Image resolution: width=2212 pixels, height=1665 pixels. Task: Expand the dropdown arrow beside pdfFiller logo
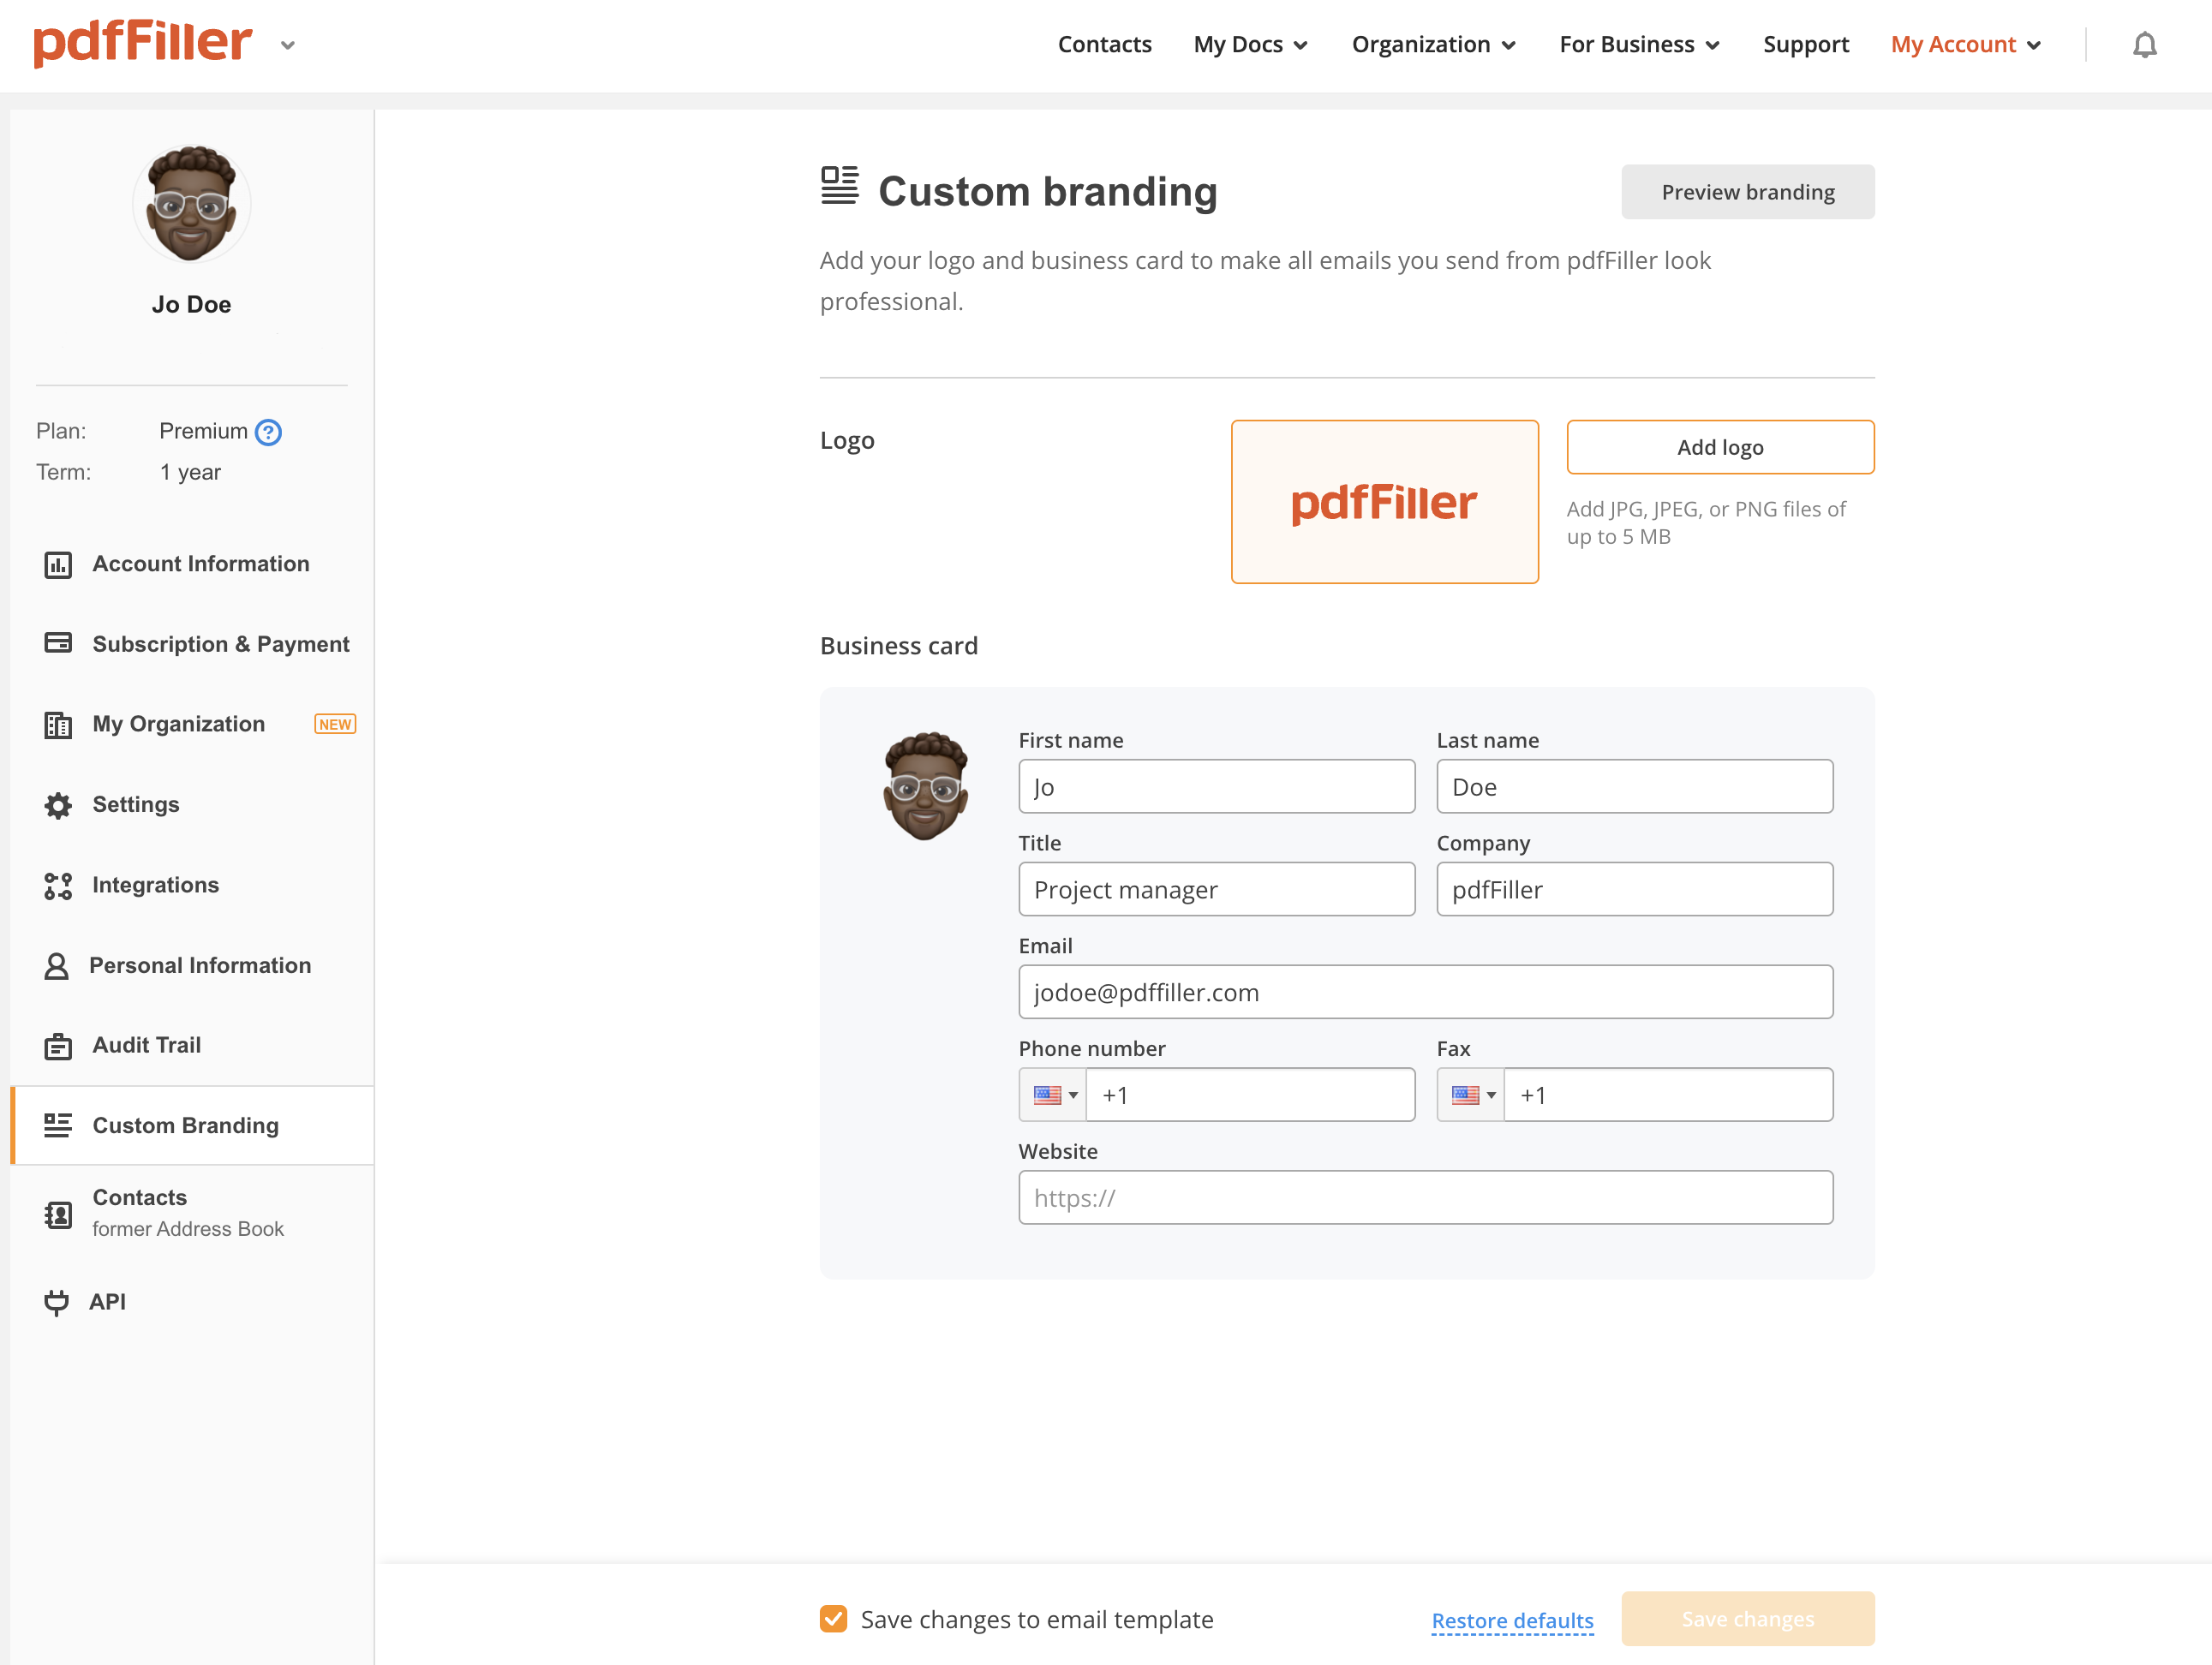click(x=288, y=45)
